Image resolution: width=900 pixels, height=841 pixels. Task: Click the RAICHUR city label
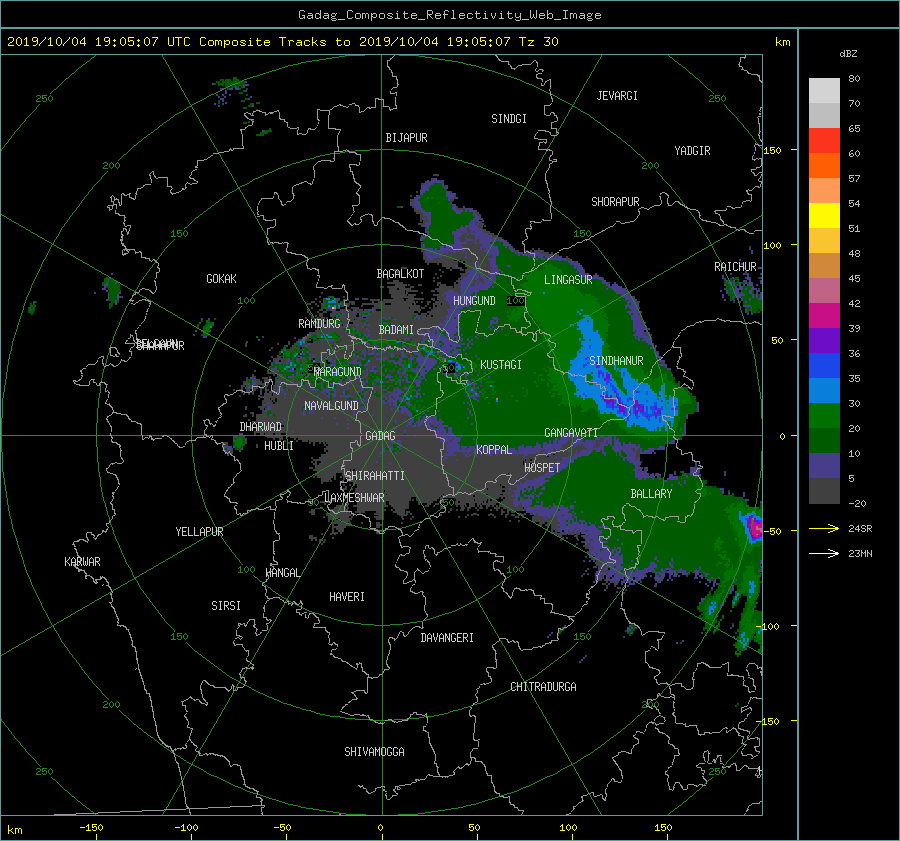pos(735,267)
